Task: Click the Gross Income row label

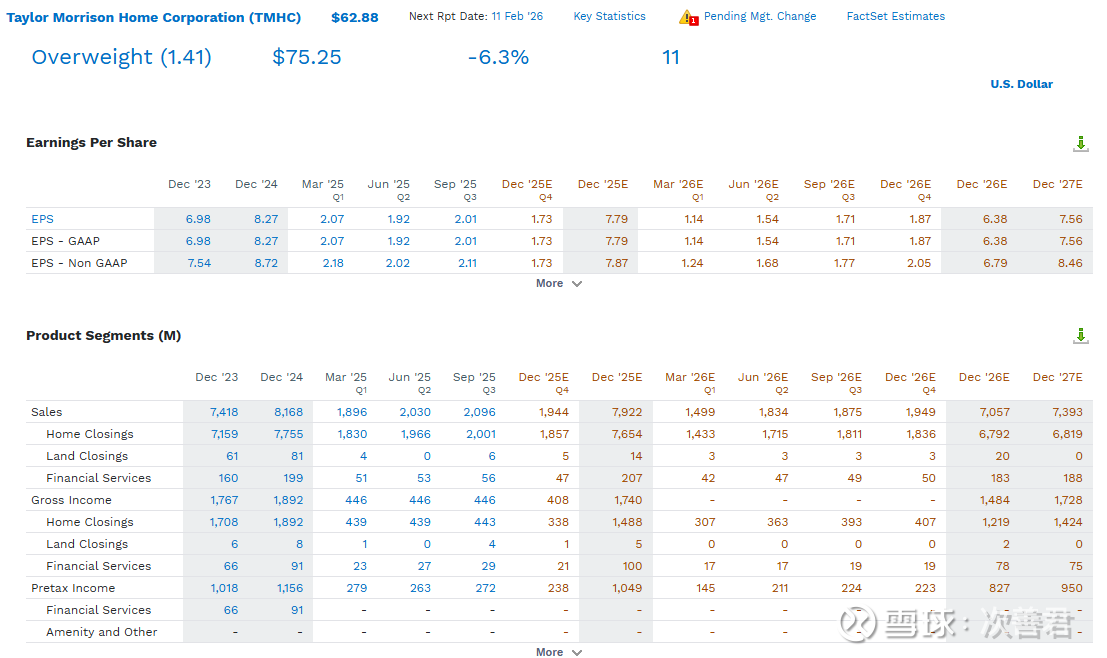Action: pyautogui.click(x=71, y=500)
